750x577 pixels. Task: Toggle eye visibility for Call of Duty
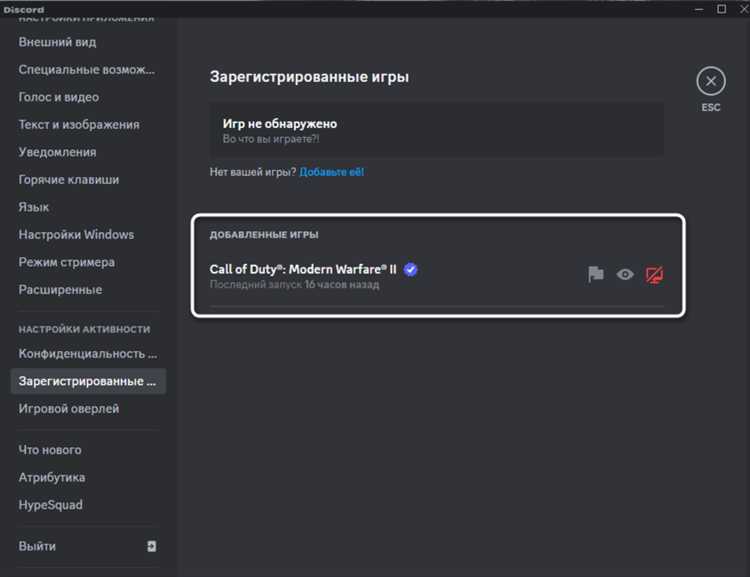(625, 275)
